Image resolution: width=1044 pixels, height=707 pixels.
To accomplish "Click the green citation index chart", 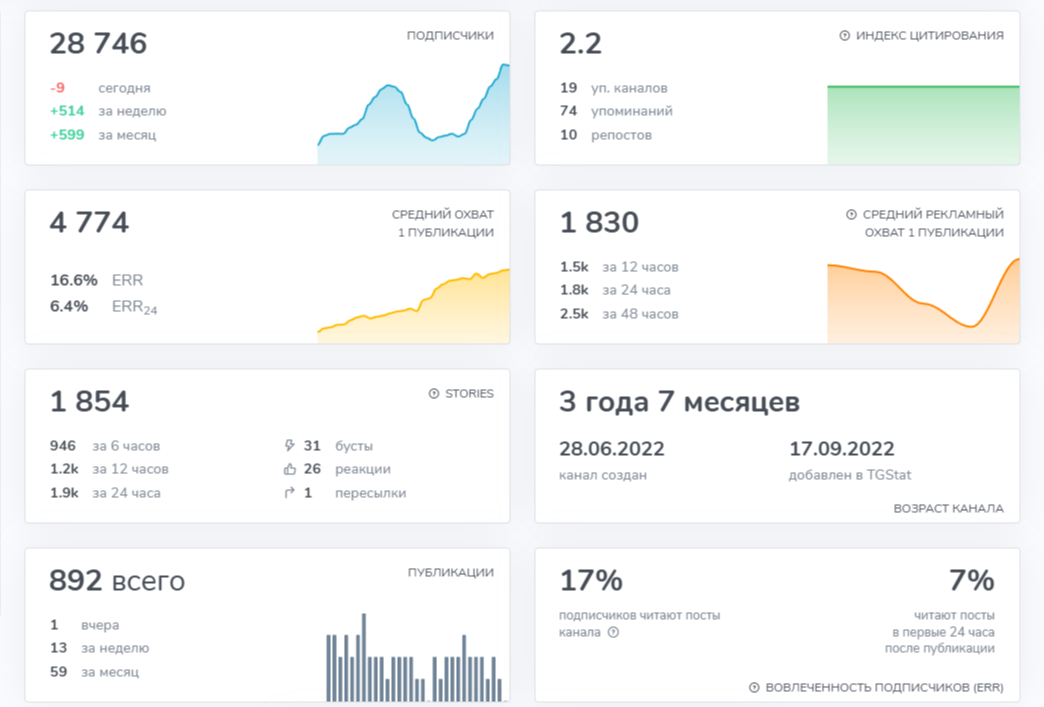I will [923, 125].
